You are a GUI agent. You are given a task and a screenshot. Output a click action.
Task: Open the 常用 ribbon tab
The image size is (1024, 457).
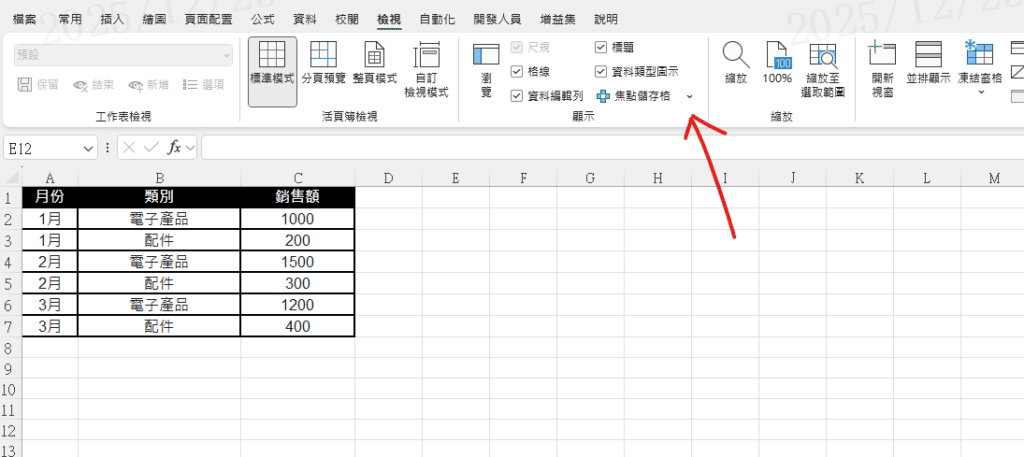[70, 19]
